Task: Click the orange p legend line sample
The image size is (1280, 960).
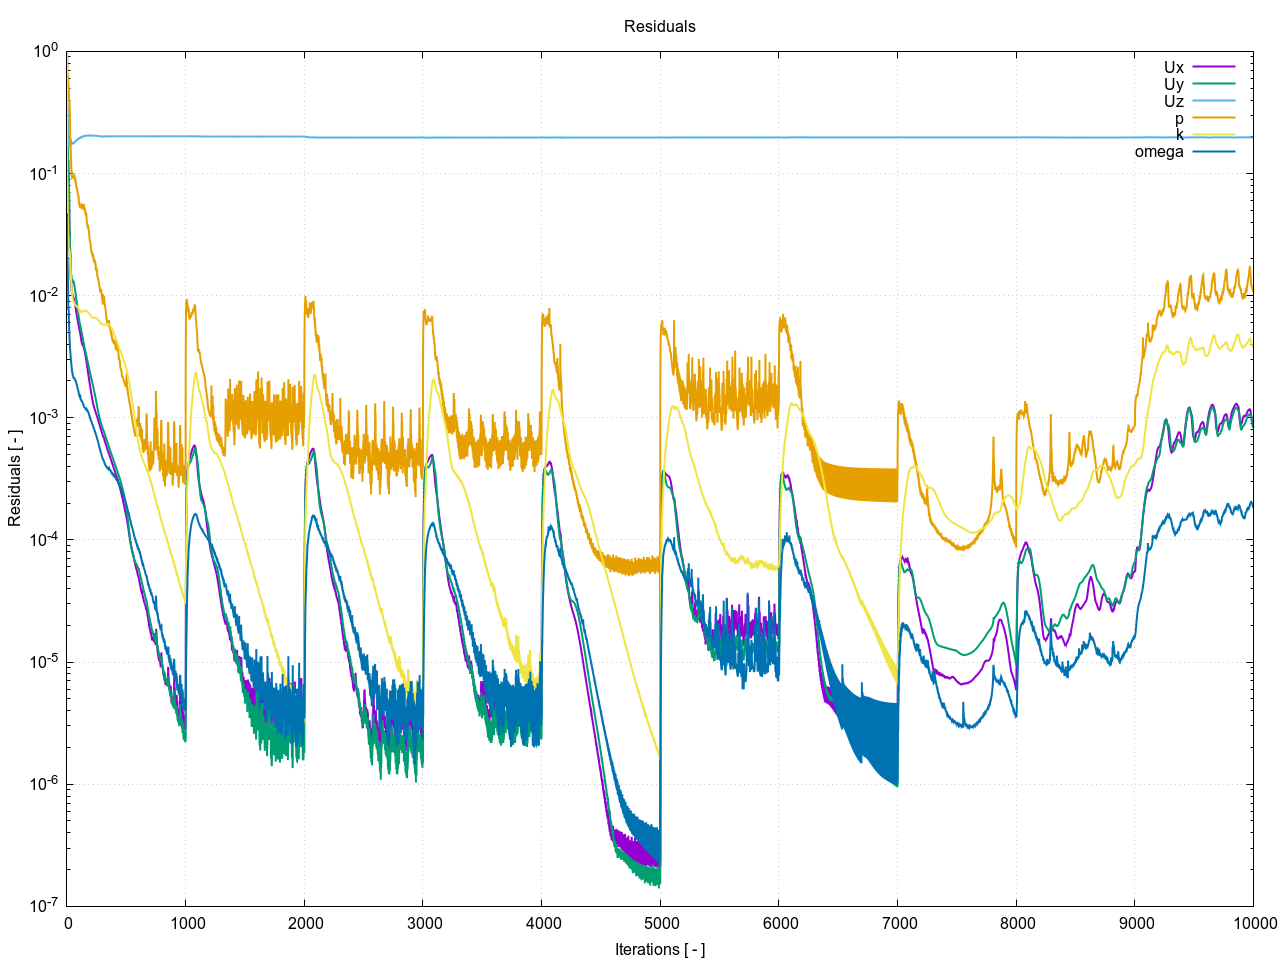Action: [1213, 118]
